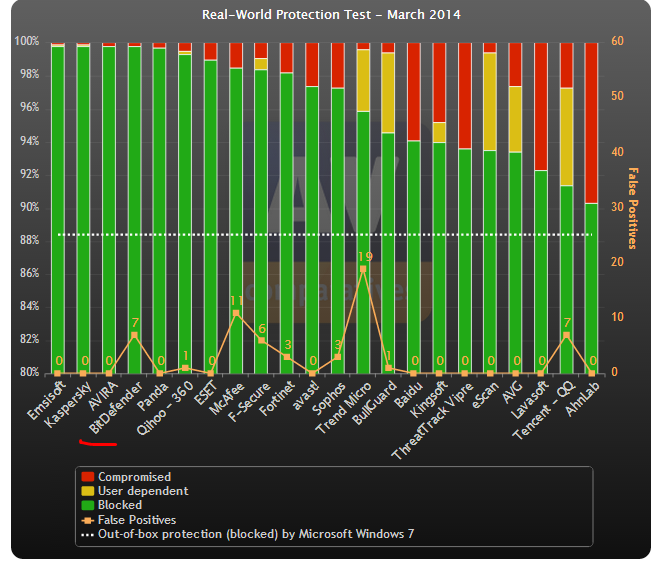The width and height of the screenshot is (663, 563).
Task: Click the green Blocked legend swatch
Action: pyautogui.click(x=87, y=505)
